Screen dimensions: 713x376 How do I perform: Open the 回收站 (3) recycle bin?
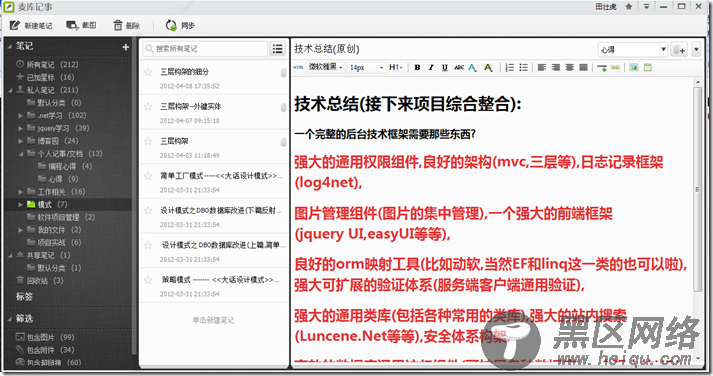40,281
